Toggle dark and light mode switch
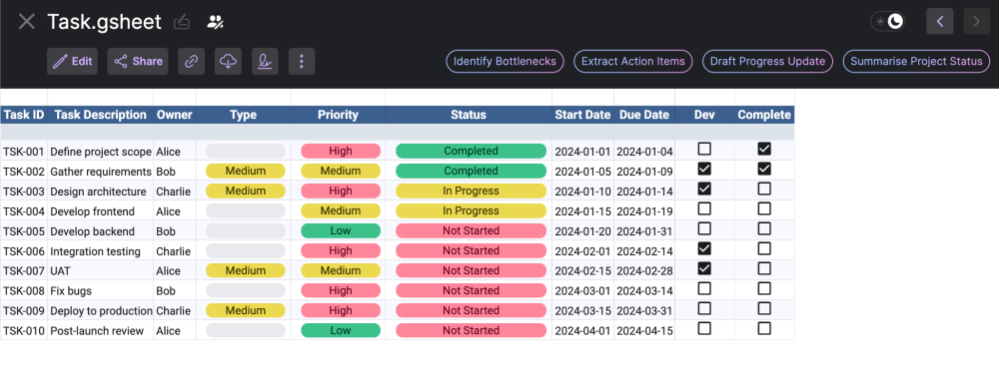The height and width of the screenshot is (384, 999). (889, 22)
